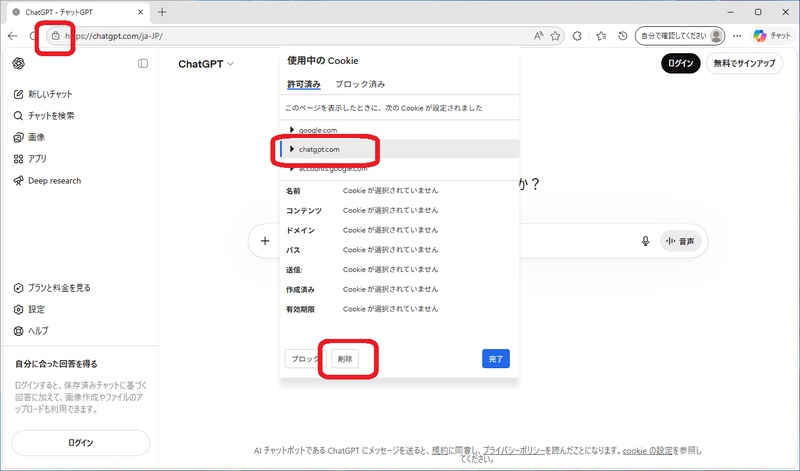Open ヘルプ in sidebar
Screen dimensions: 800x471
click(31, 331)
